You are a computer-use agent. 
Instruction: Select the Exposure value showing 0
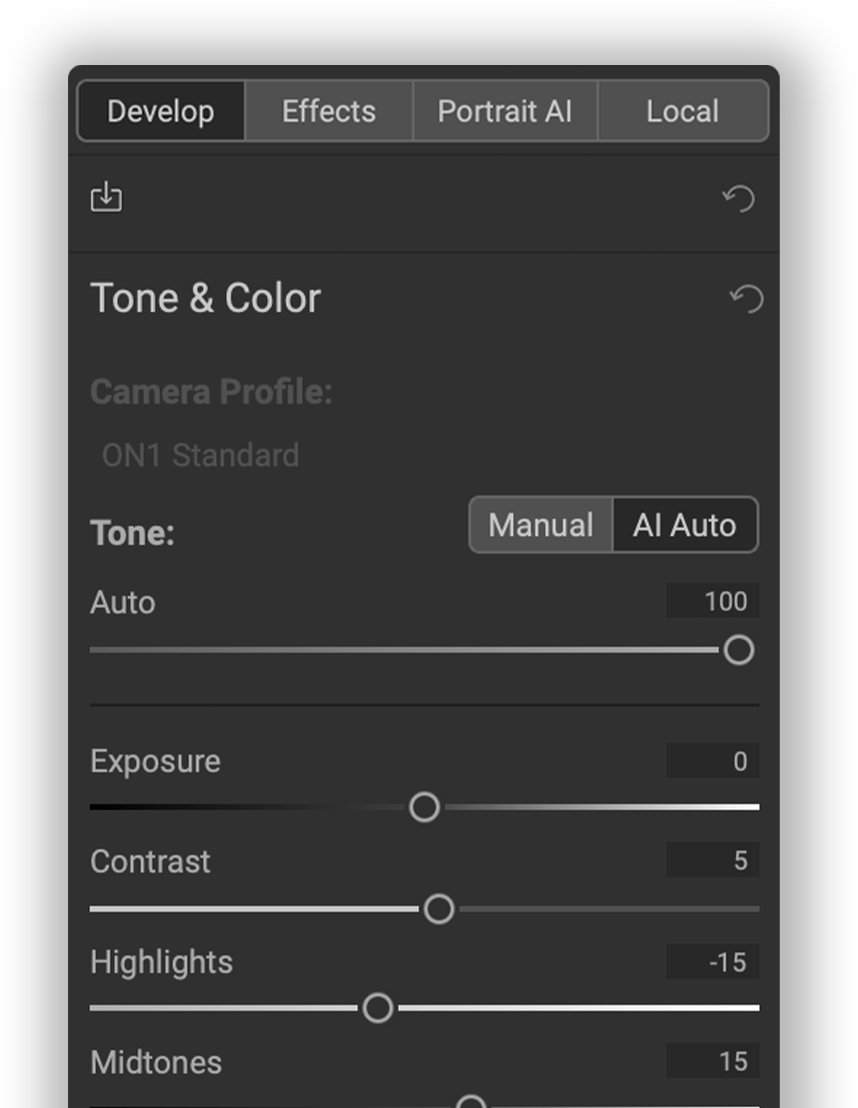(712, 761)
